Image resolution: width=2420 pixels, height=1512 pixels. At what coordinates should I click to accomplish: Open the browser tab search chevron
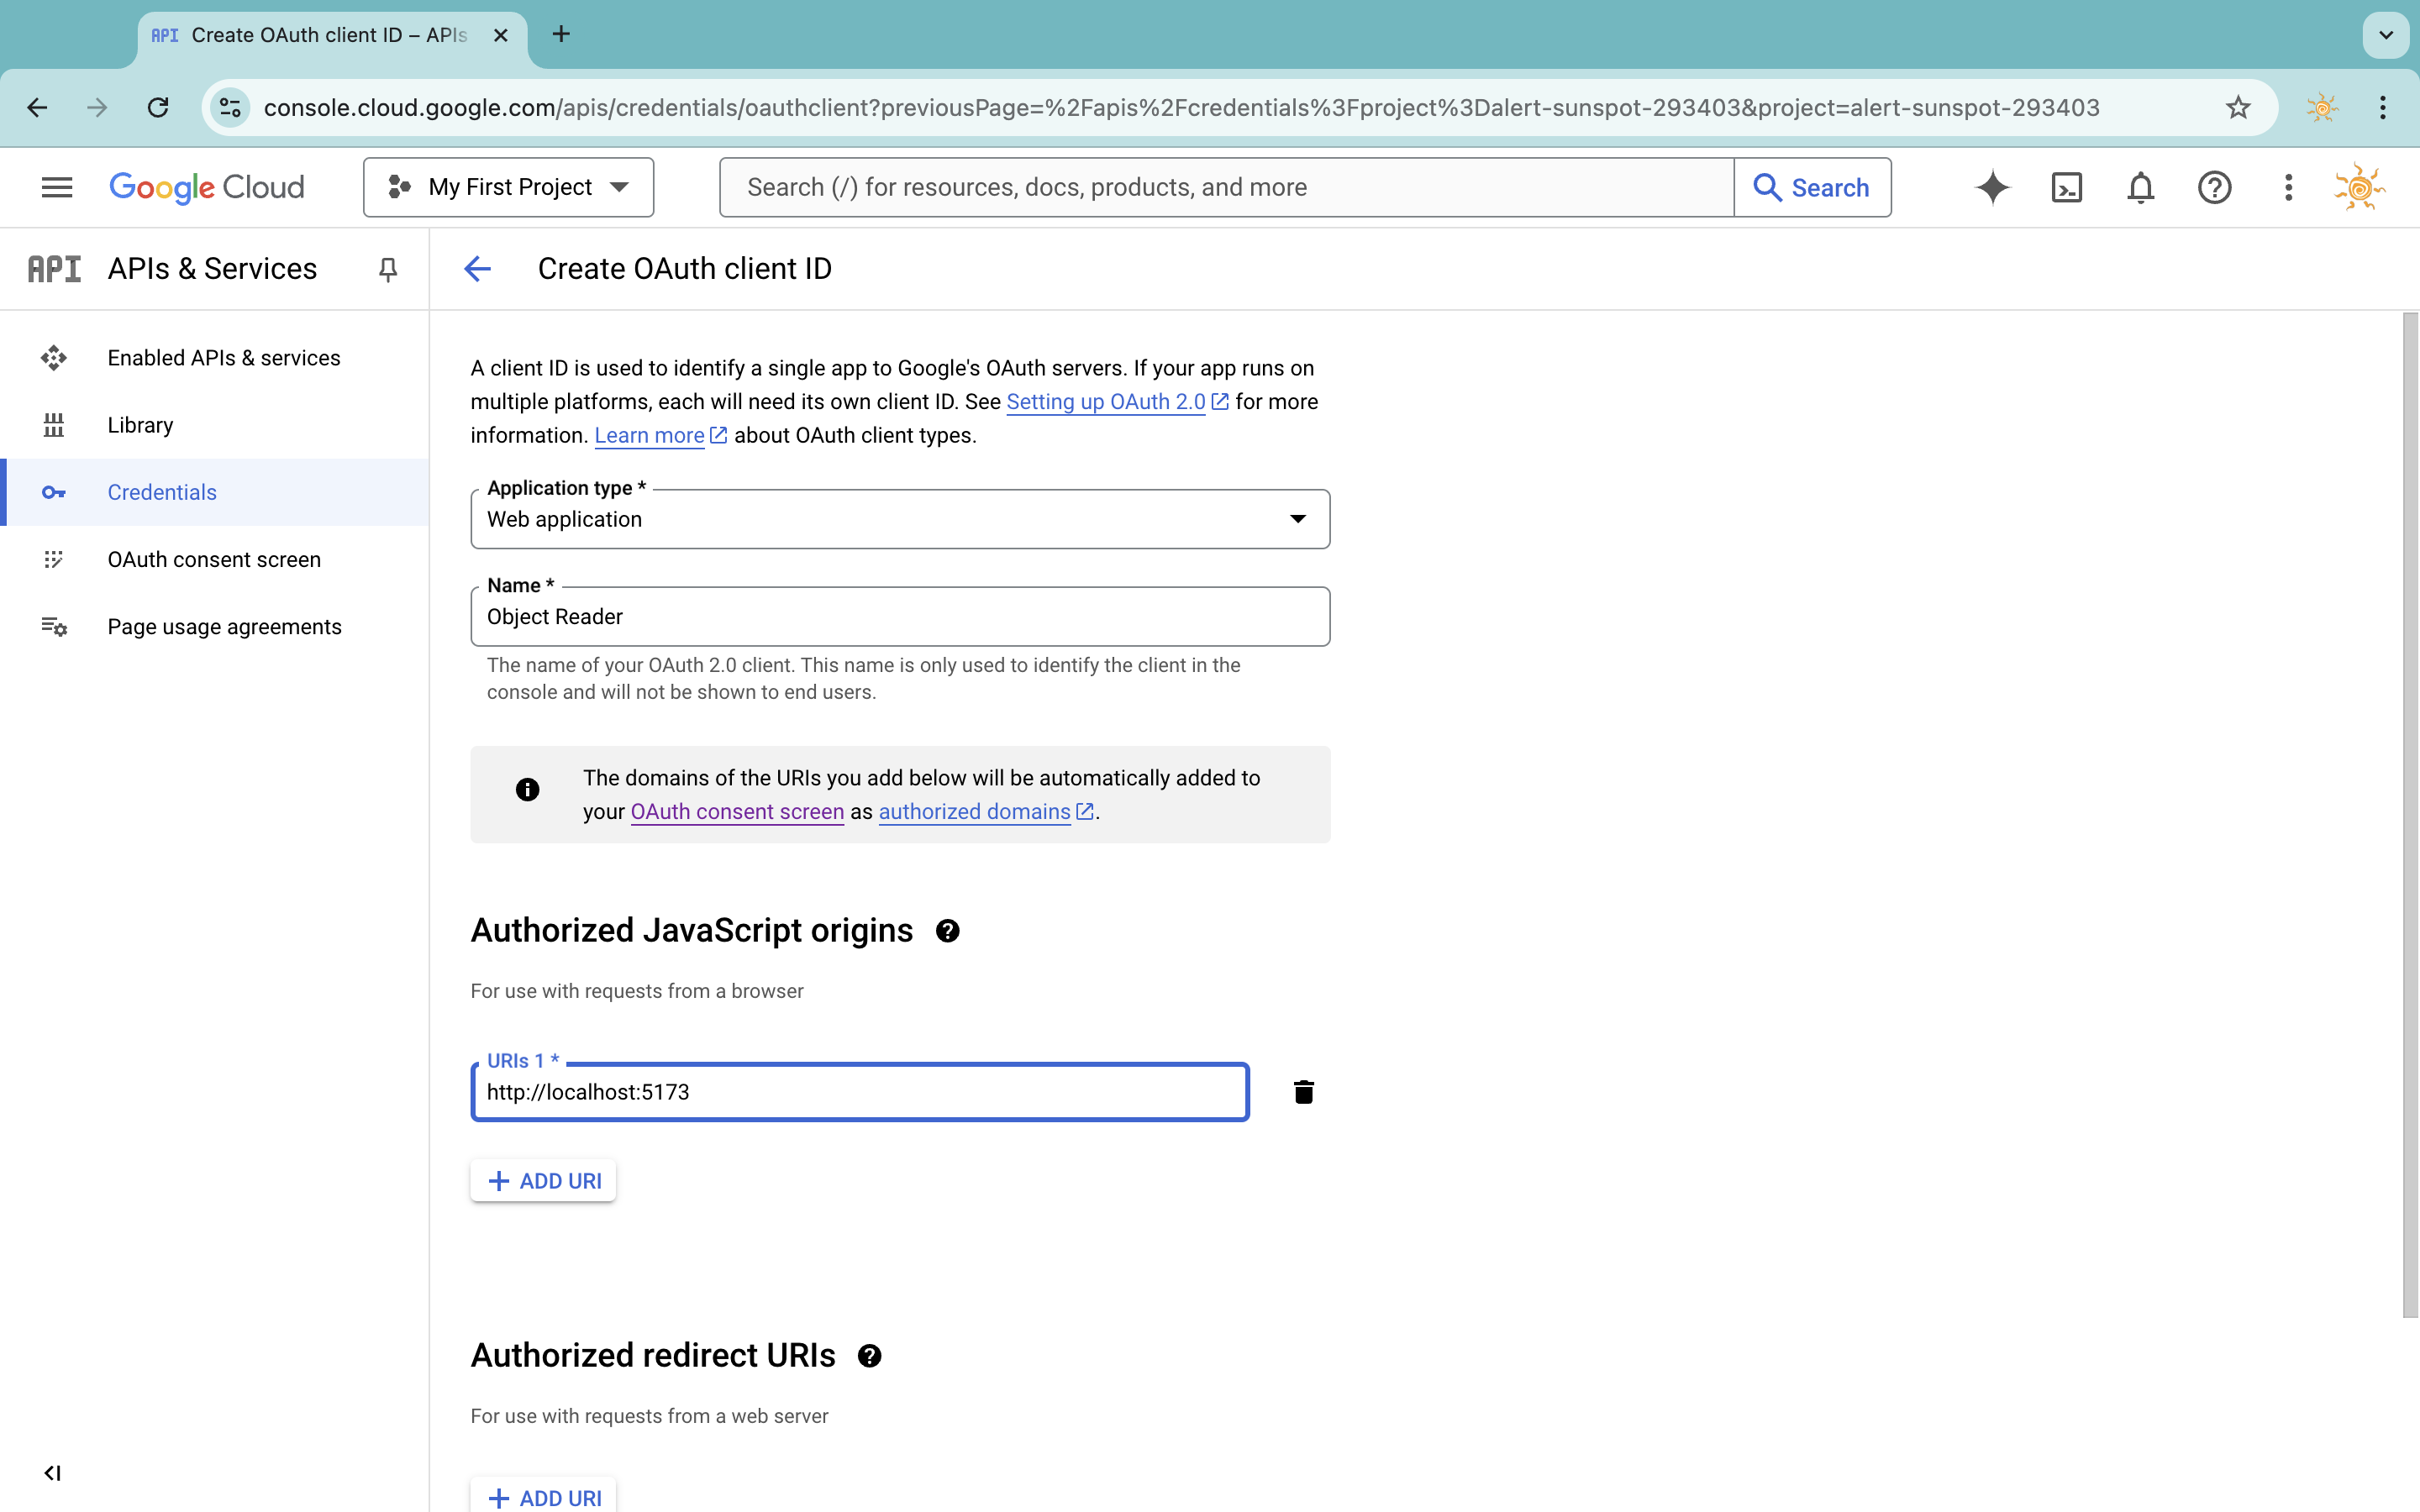coord(2385,34)
